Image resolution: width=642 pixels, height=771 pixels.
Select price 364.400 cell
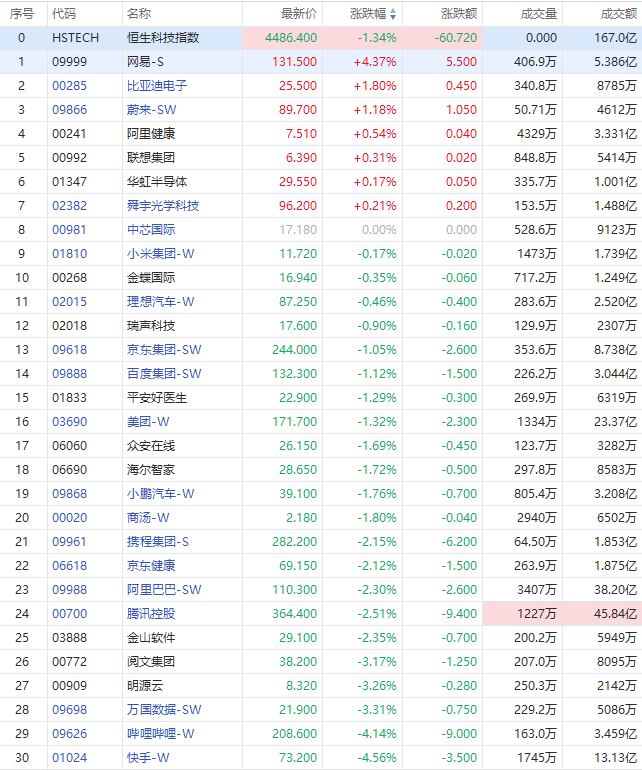295,614
